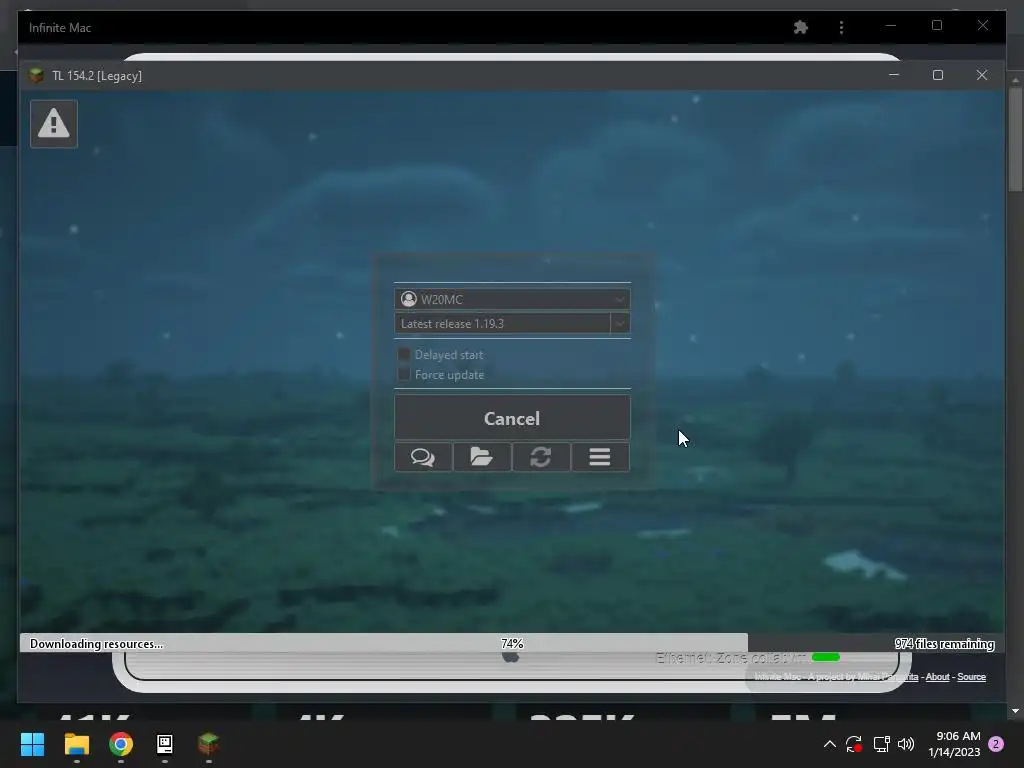Maximize the TL 154.2 Legacy window
This screenshot has height=768, width=1024.
pyautogui.click(x=938, y=75)
